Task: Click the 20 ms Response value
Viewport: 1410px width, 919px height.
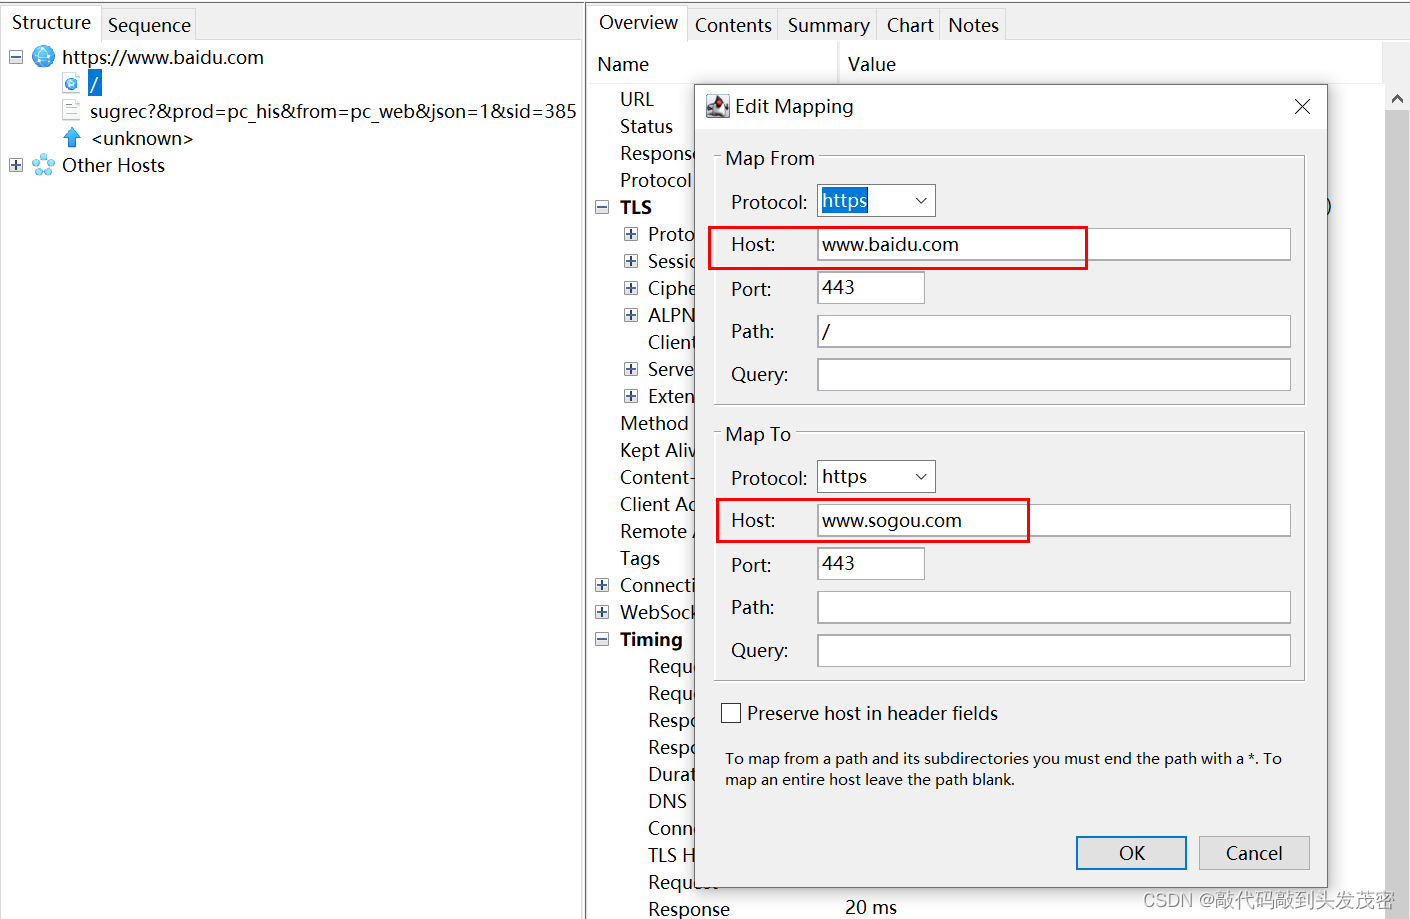Action: (x=871, y=907)
